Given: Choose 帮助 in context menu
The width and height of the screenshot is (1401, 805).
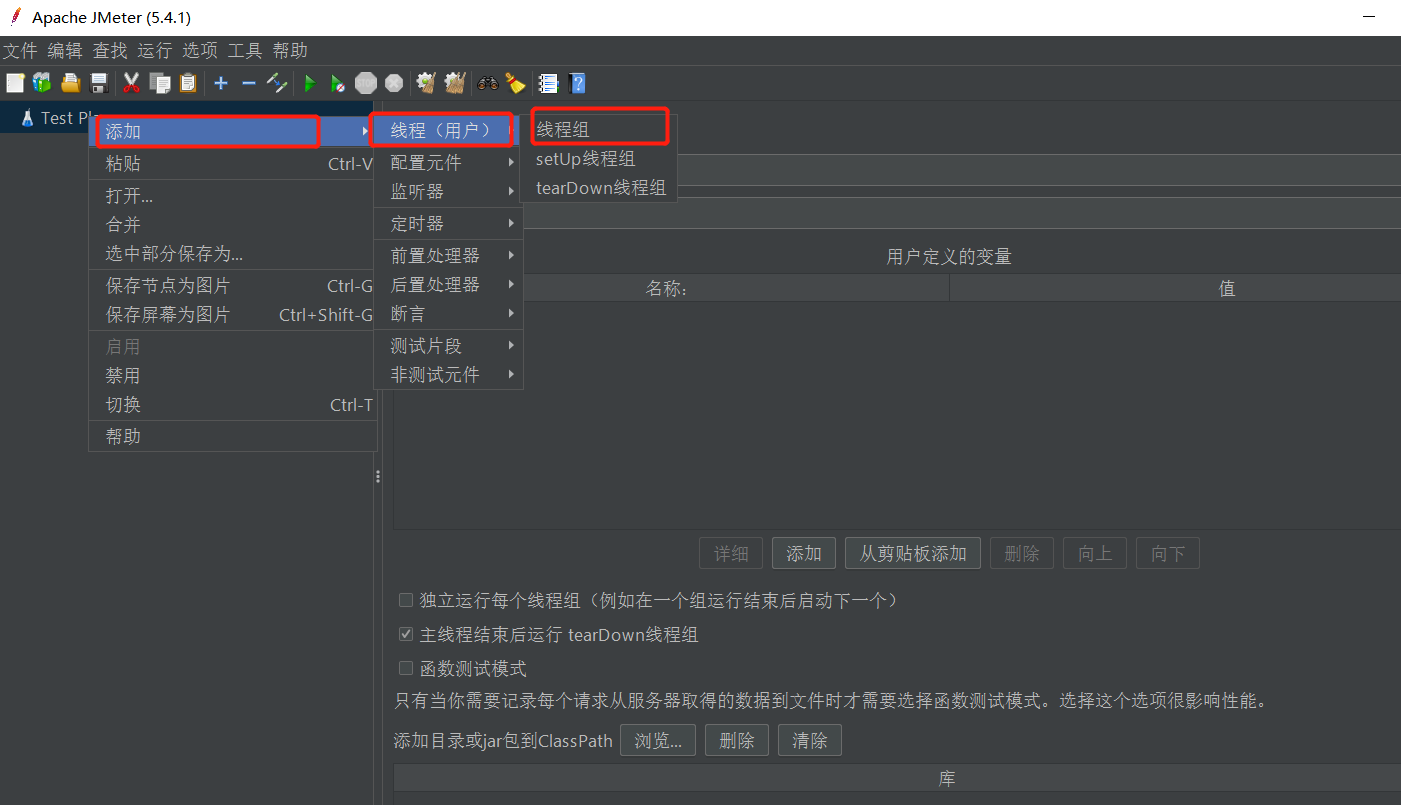Looking at the screenshot, I should point(233,437).
